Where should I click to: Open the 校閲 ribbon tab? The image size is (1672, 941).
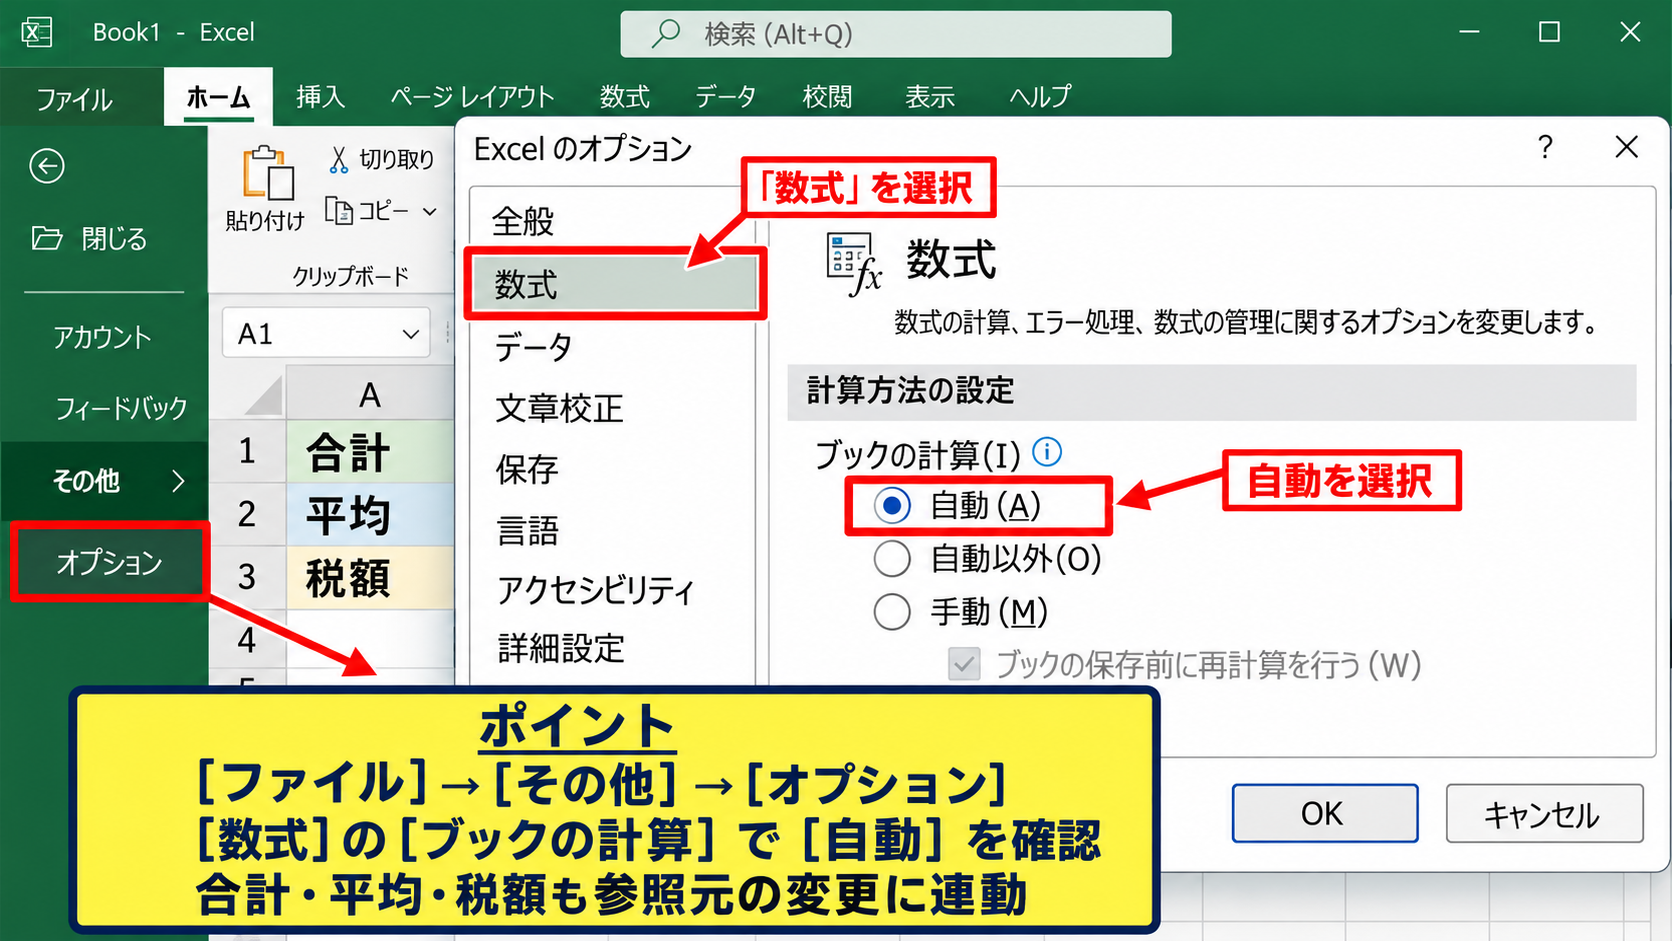[828, 97]
